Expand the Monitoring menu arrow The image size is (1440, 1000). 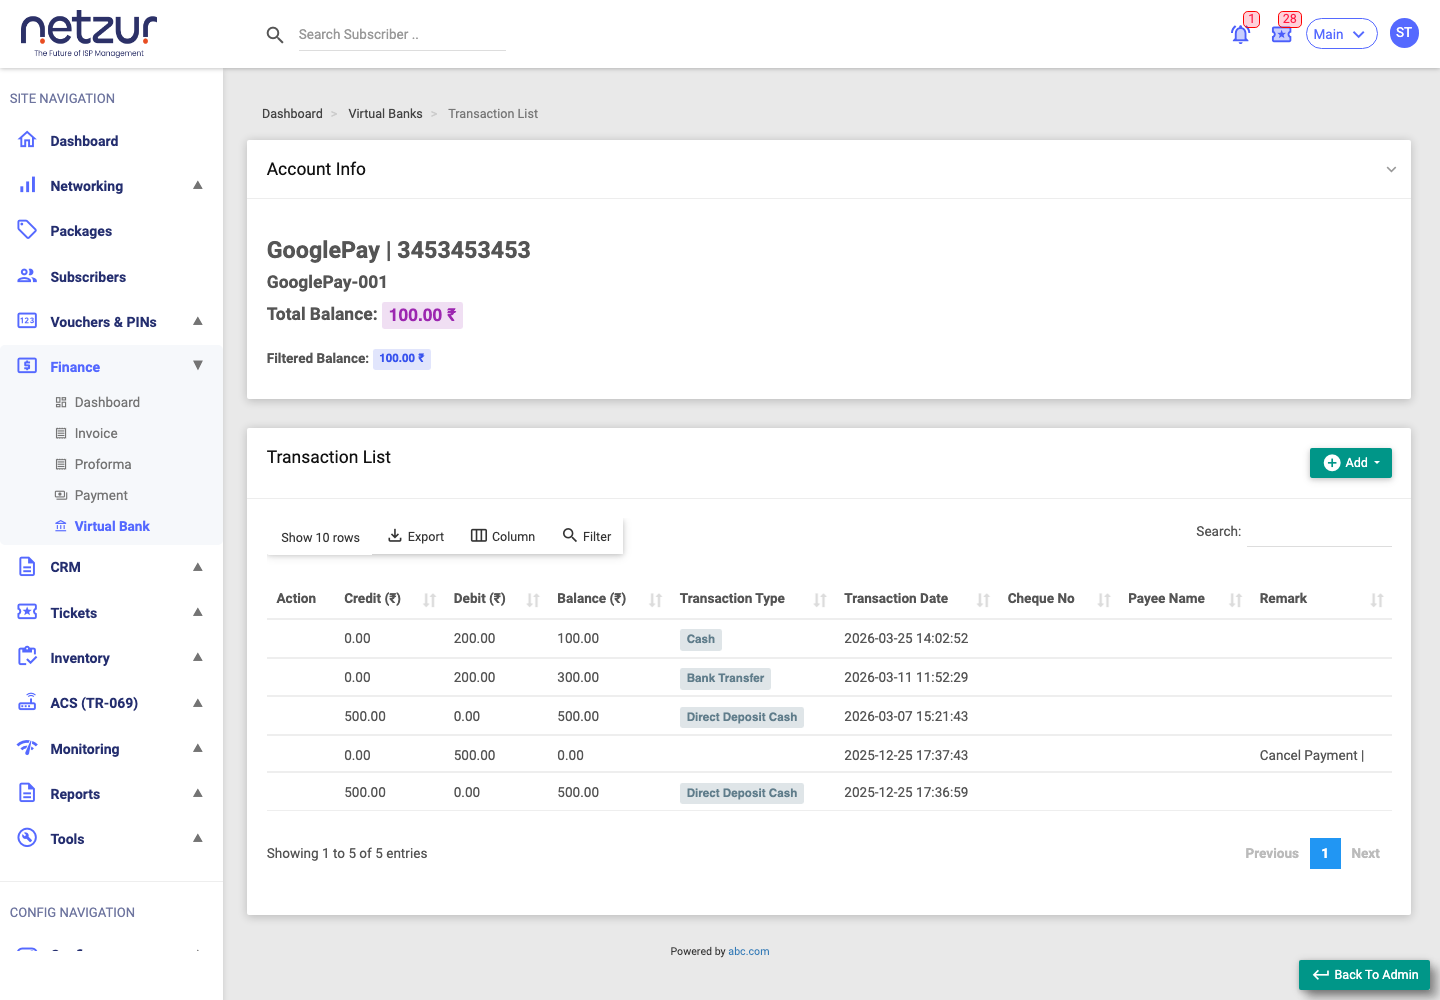[x=198, y=748]
